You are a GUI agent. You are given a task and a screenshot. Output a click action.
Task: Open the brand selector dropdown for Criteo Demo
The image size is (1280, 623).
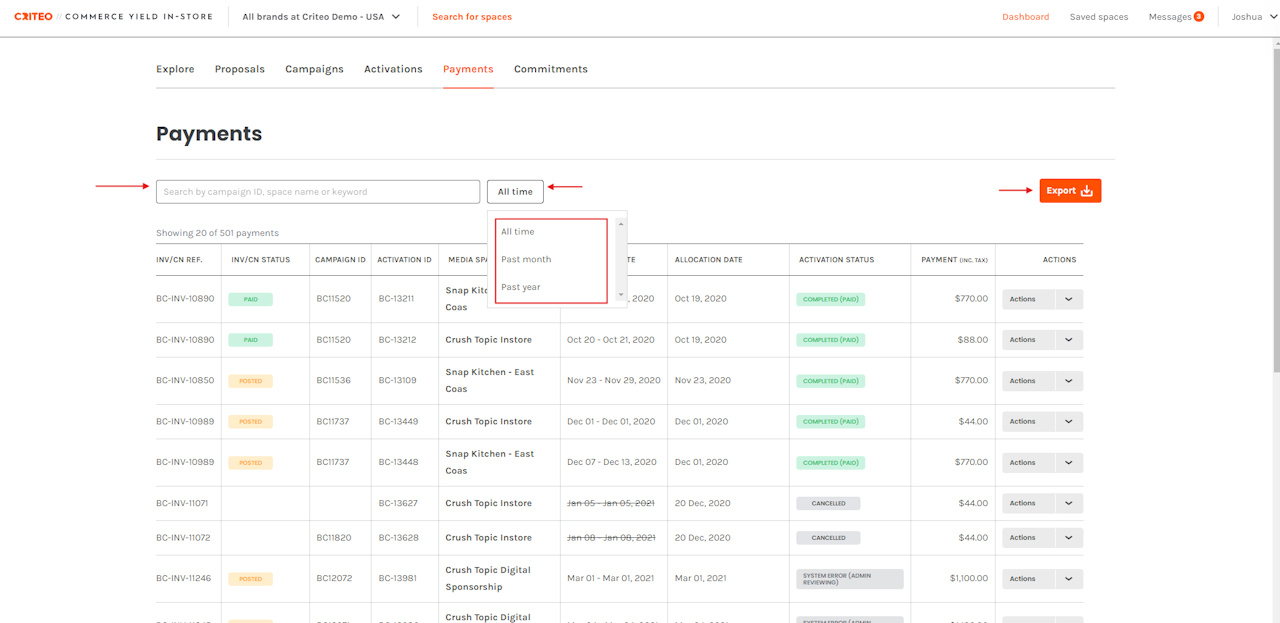coord(320,17)
